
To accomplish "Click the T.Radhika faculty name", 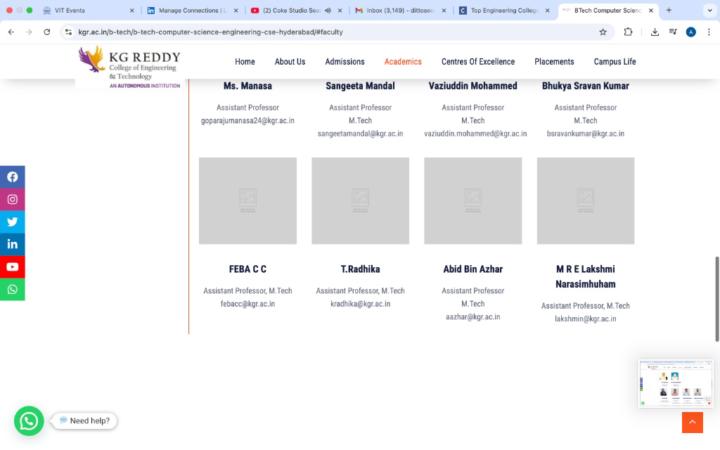I will [x=360, y=269].
